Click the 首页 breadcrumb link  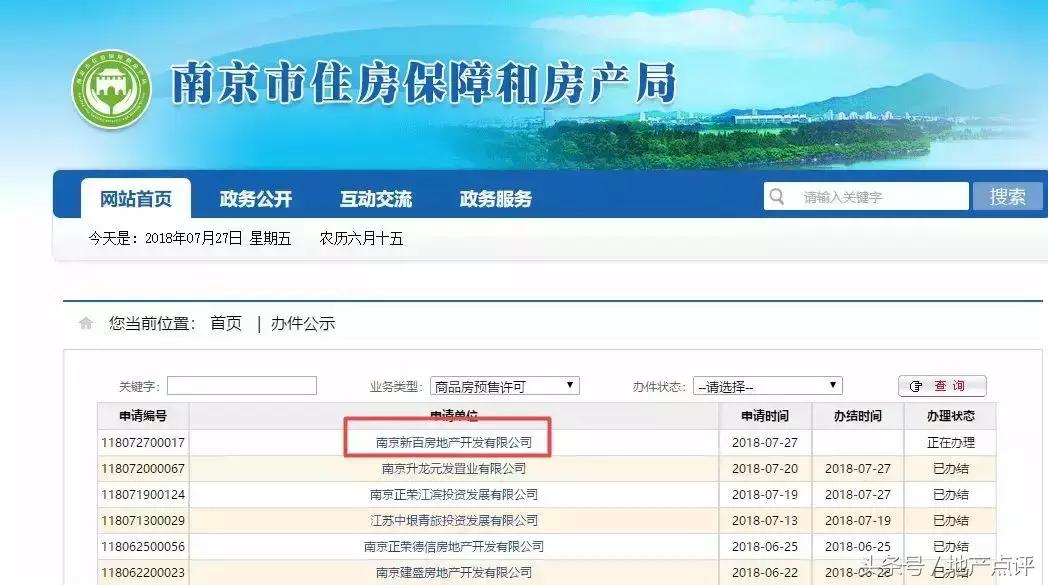pos(224,323)
